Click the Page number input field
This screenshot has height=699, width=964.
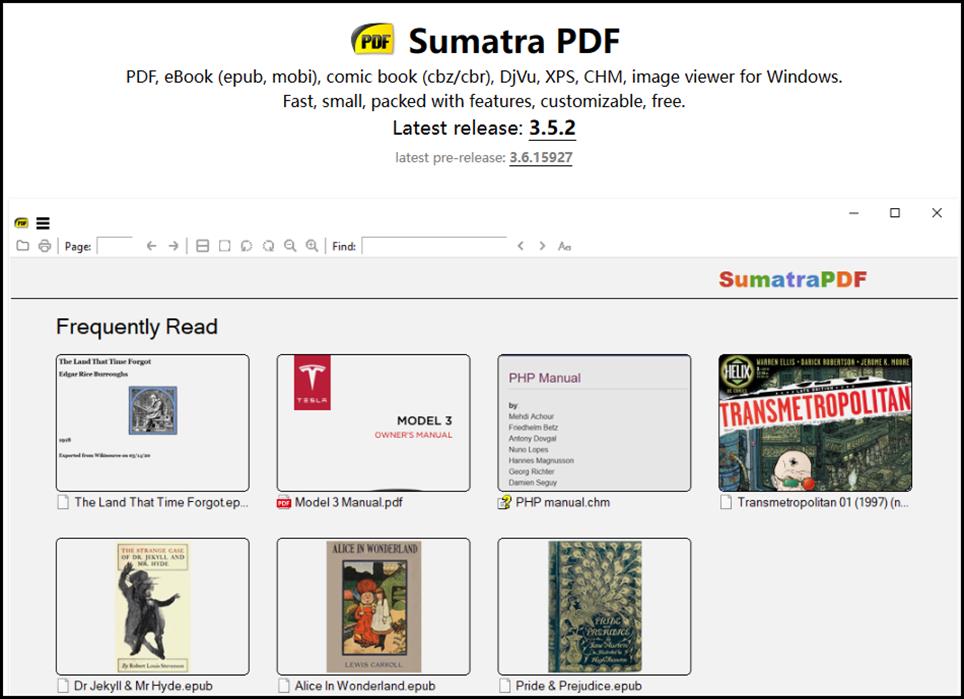(x=115, y=246)
